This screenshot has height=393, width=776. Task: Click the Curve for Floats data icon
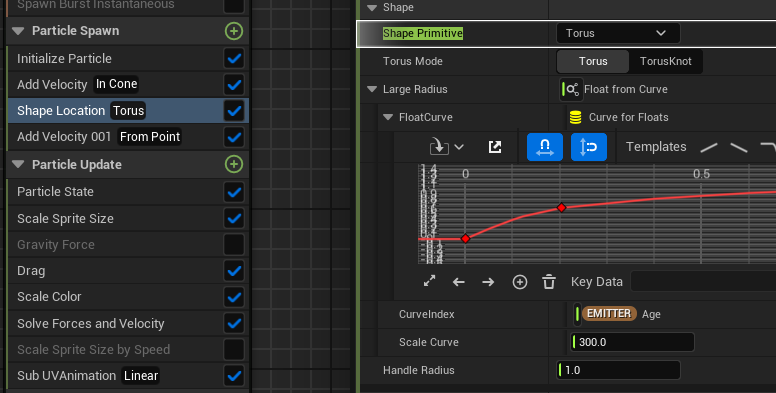click(575, 117)
